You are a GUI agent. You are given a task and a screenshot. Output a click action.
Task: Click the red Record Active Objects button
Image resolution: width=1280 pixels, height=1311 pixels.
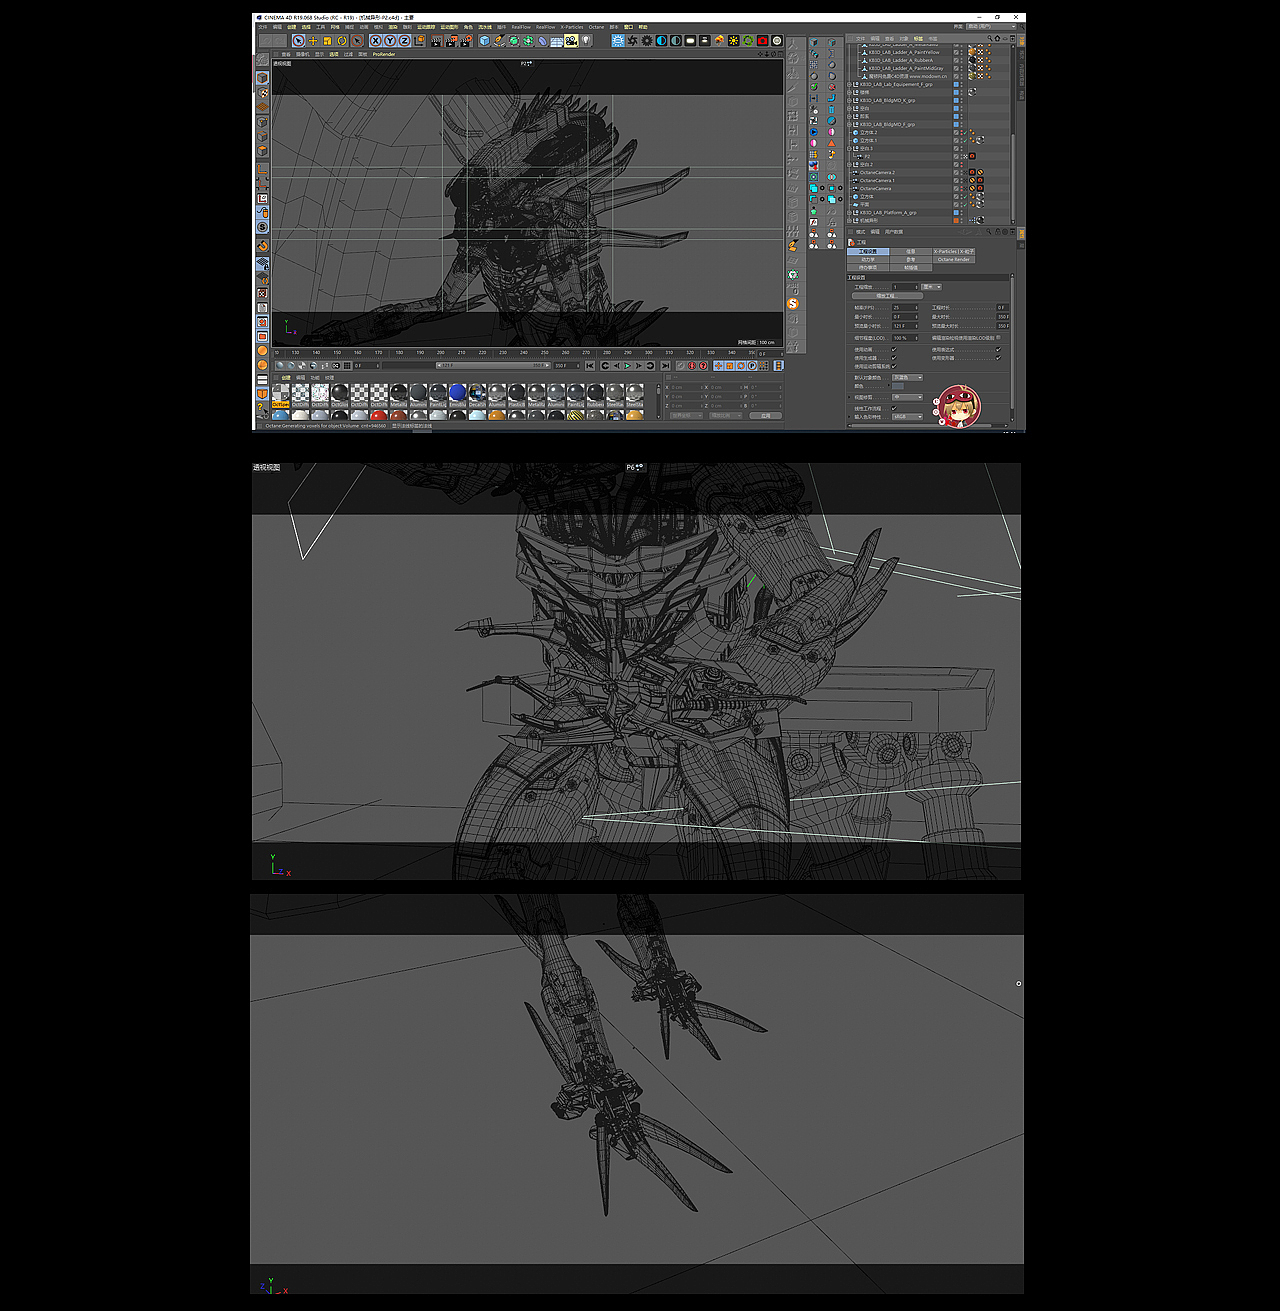click(x=692, y=366)
